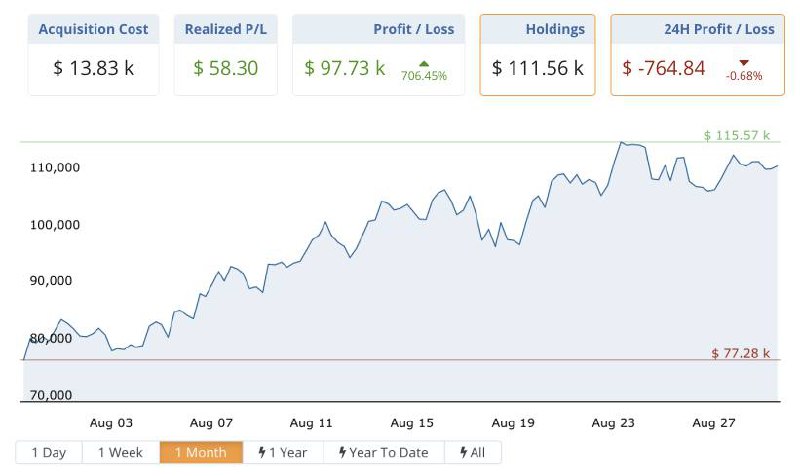The height and width of the screenshot is (476, 800).
Task: Click the lightning bolt icon next to All
Action: [x=463, y=453]
